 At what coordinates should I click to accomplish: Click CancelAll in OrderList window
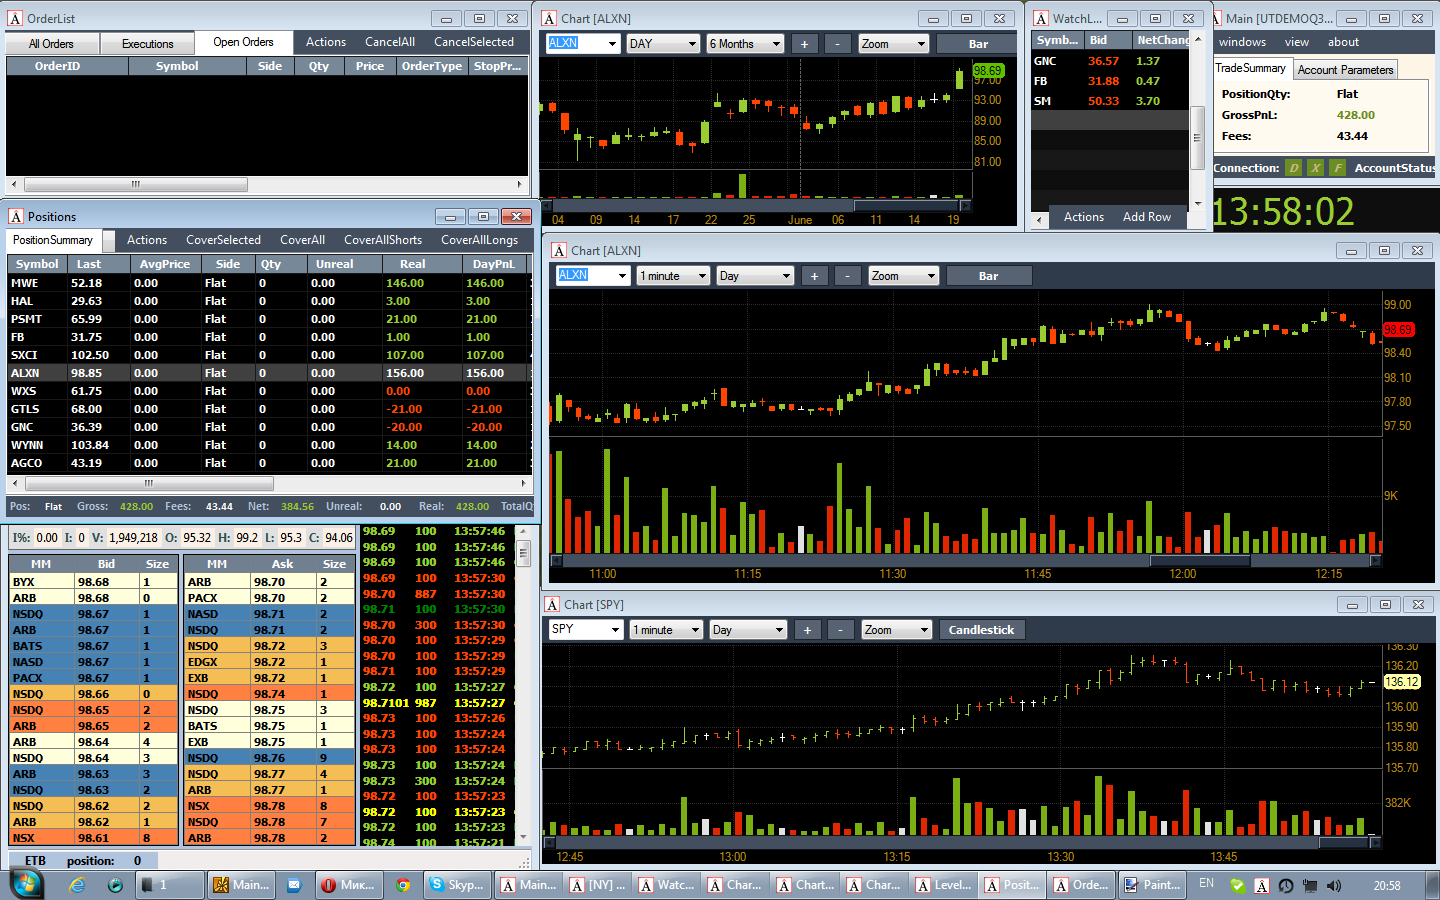click(x=390, y=42)
